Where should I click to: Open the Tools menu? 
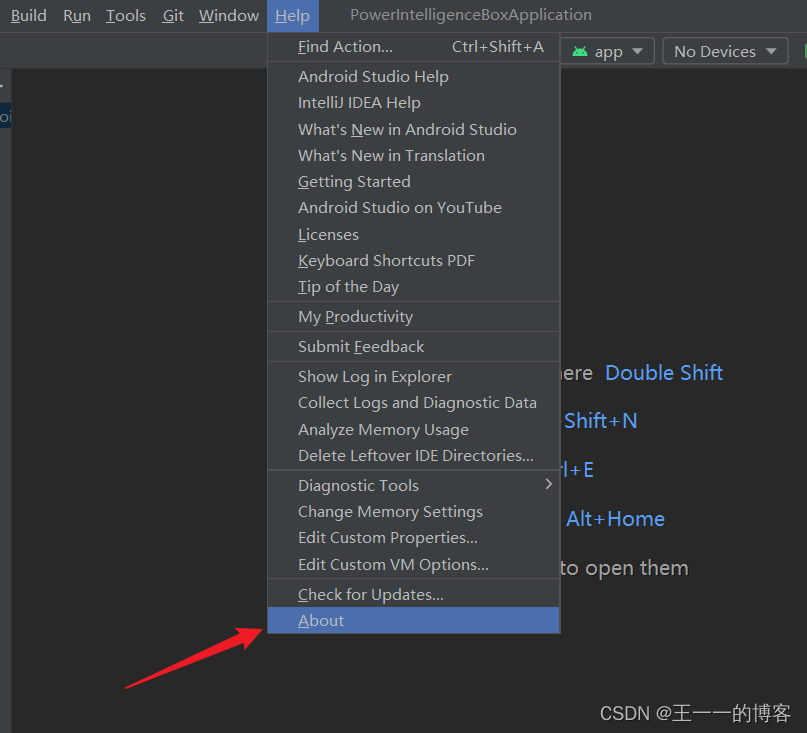[126, 15]
